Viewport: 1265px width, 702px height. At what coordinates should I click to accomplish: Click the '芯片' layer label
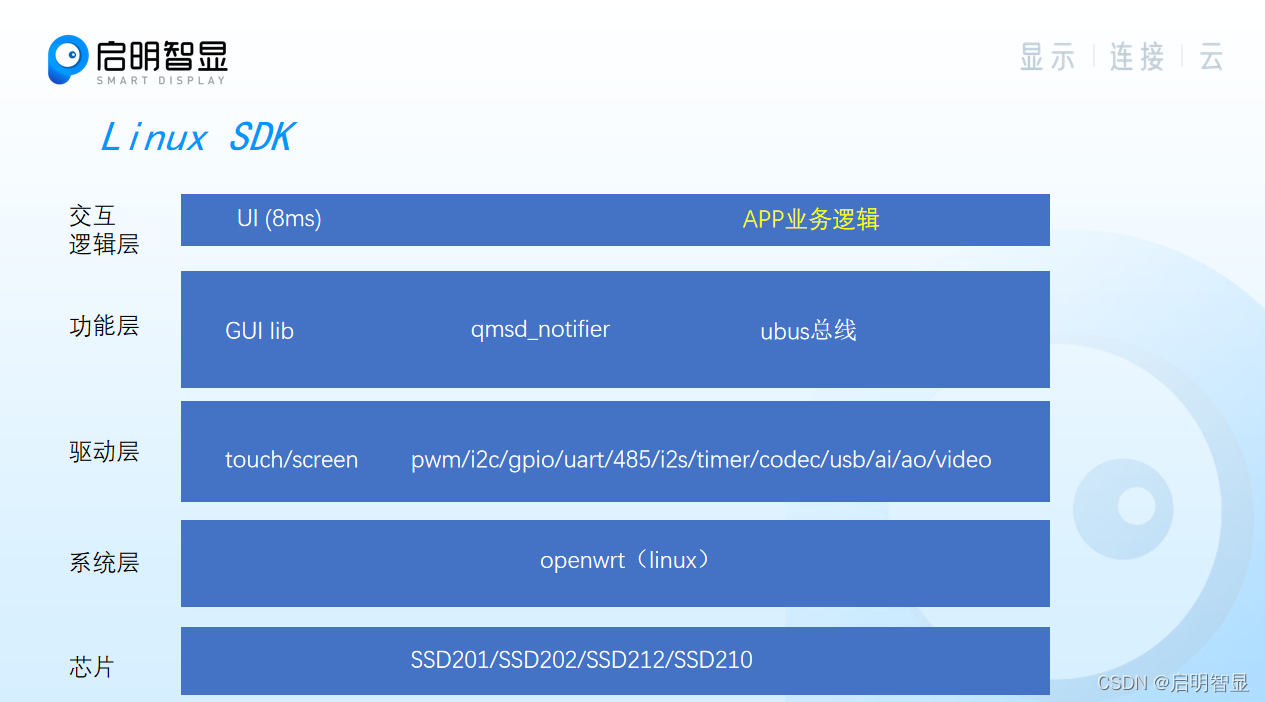tap(92, 667)
